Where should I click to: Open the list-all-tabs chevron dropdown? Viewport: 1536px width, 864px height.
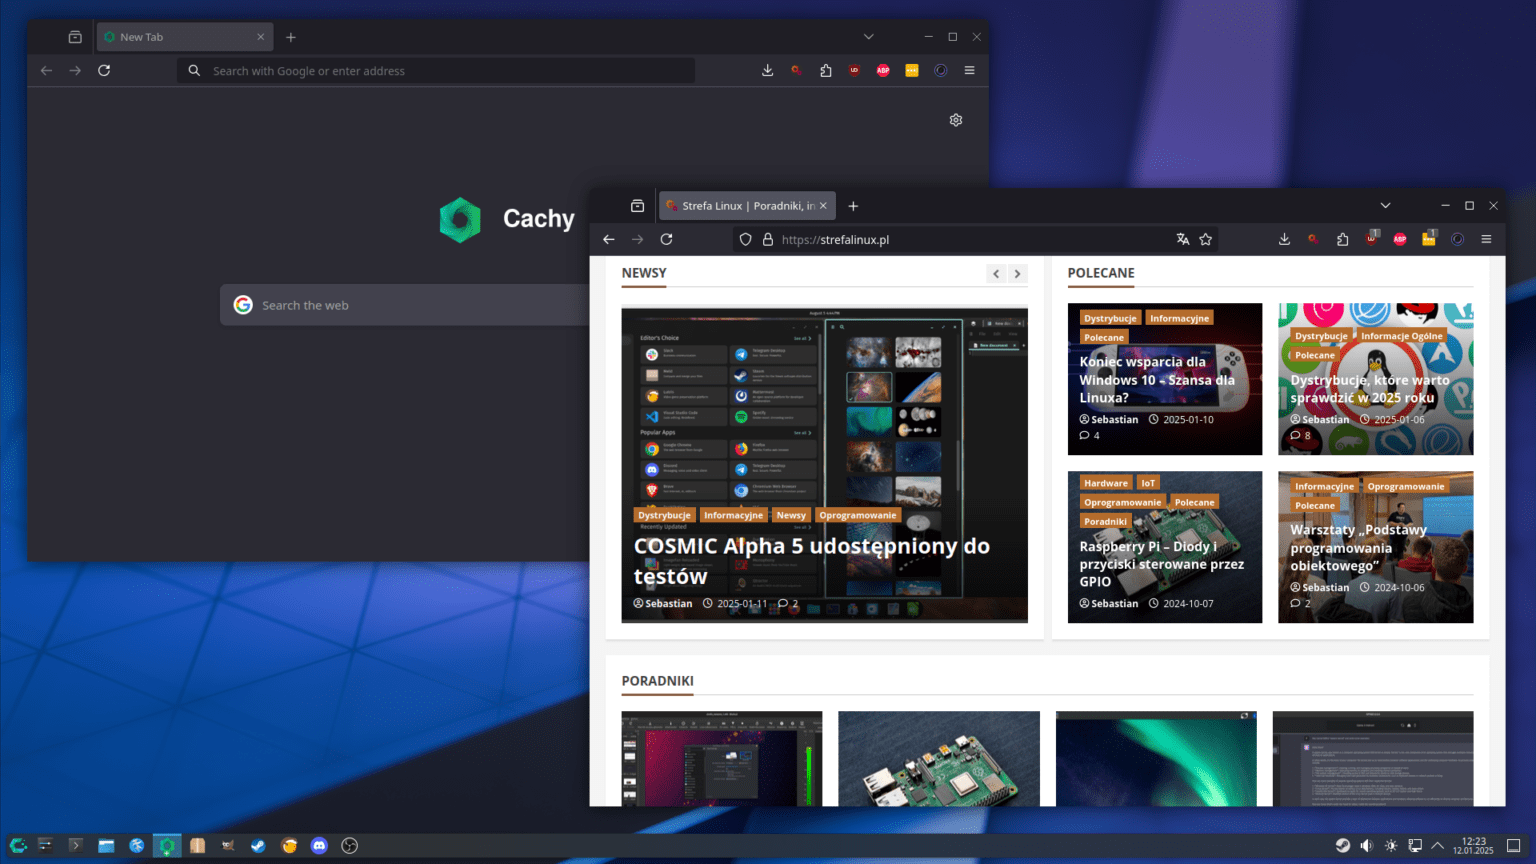(x=1385, y=205)
